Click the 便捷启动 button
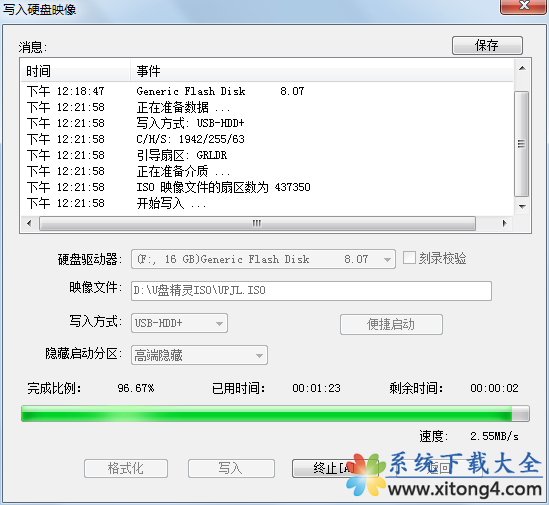The width and height of the screenshot is (549, 505). point(391,324)
